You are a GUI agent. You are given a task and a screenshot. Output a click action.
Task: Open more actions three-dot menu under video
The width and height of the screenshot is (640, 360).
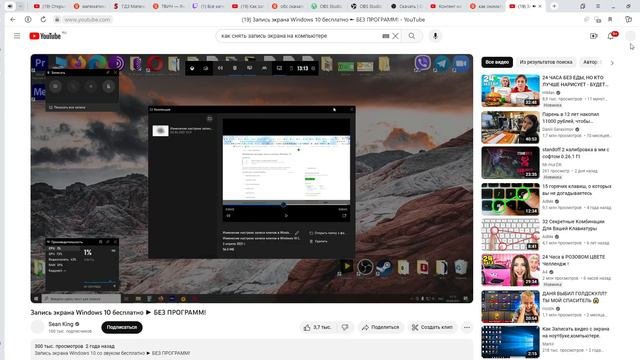[x=467, y=327]
